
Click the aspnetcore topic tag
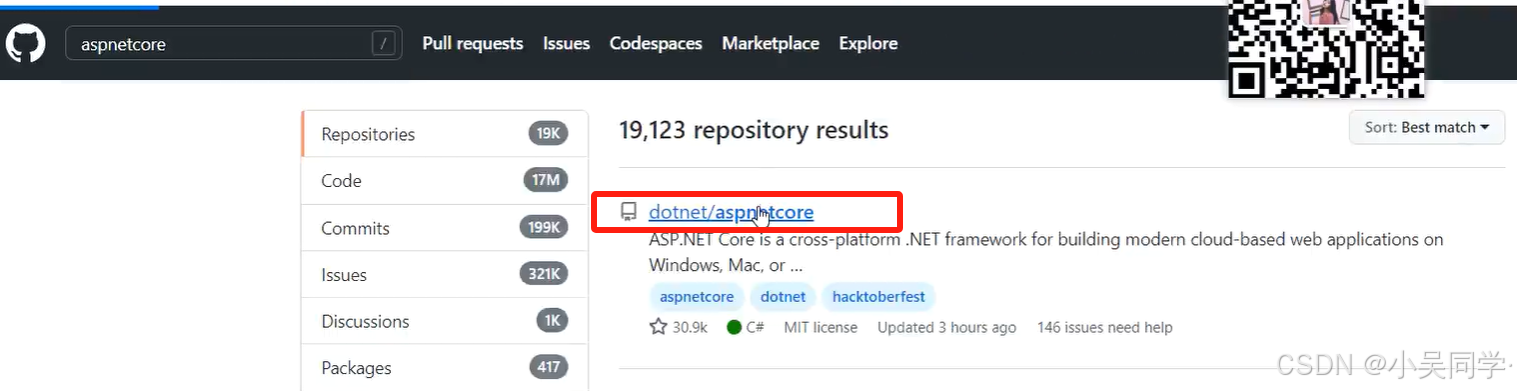pyautogui.click(x=697, y=297)
